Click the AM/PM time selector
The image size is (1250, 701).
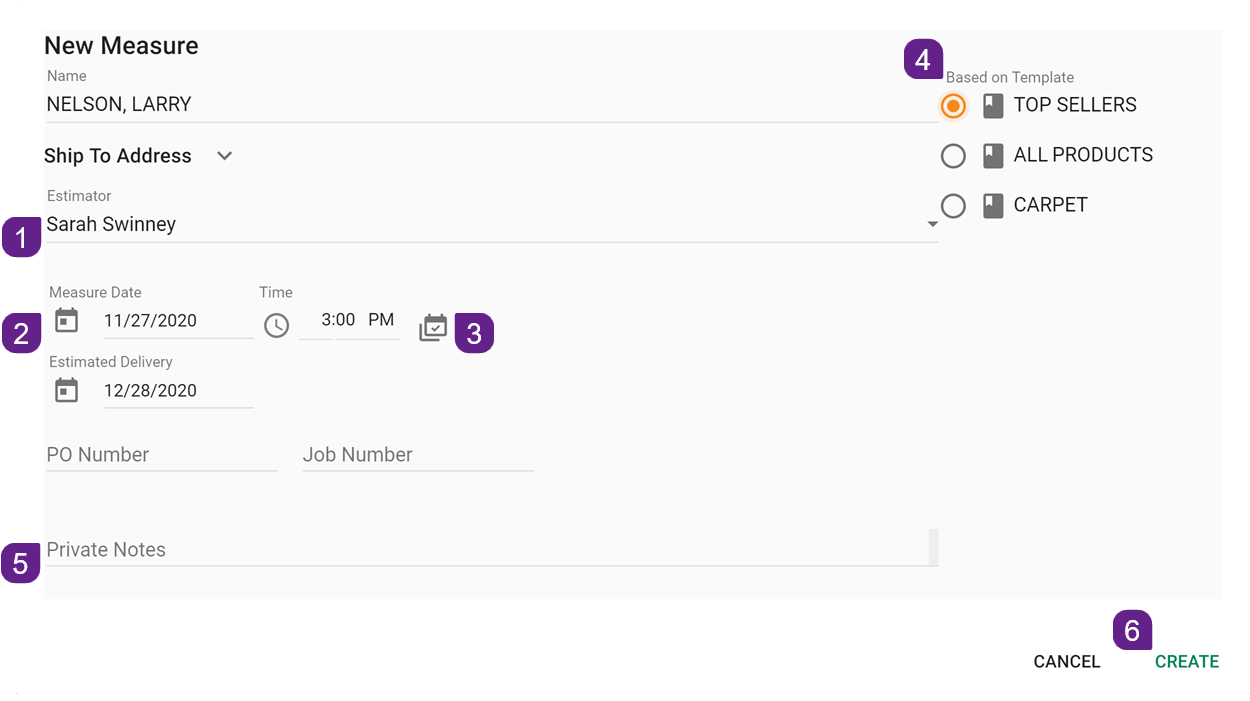pos(381,320)
